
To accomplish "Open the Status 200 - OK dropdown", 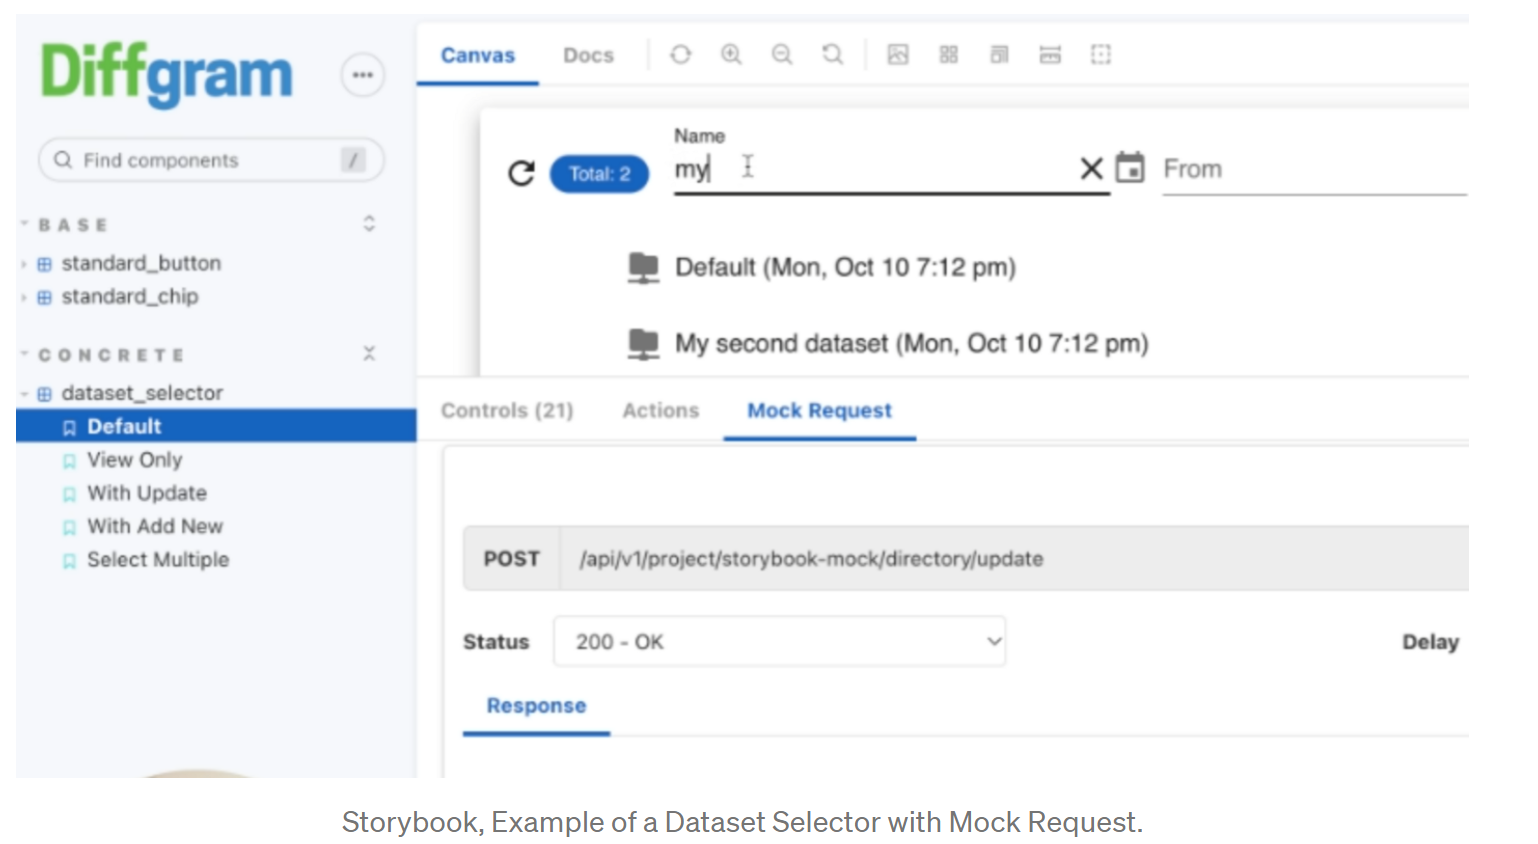I will pyautogui.click(x=780, y=642).
